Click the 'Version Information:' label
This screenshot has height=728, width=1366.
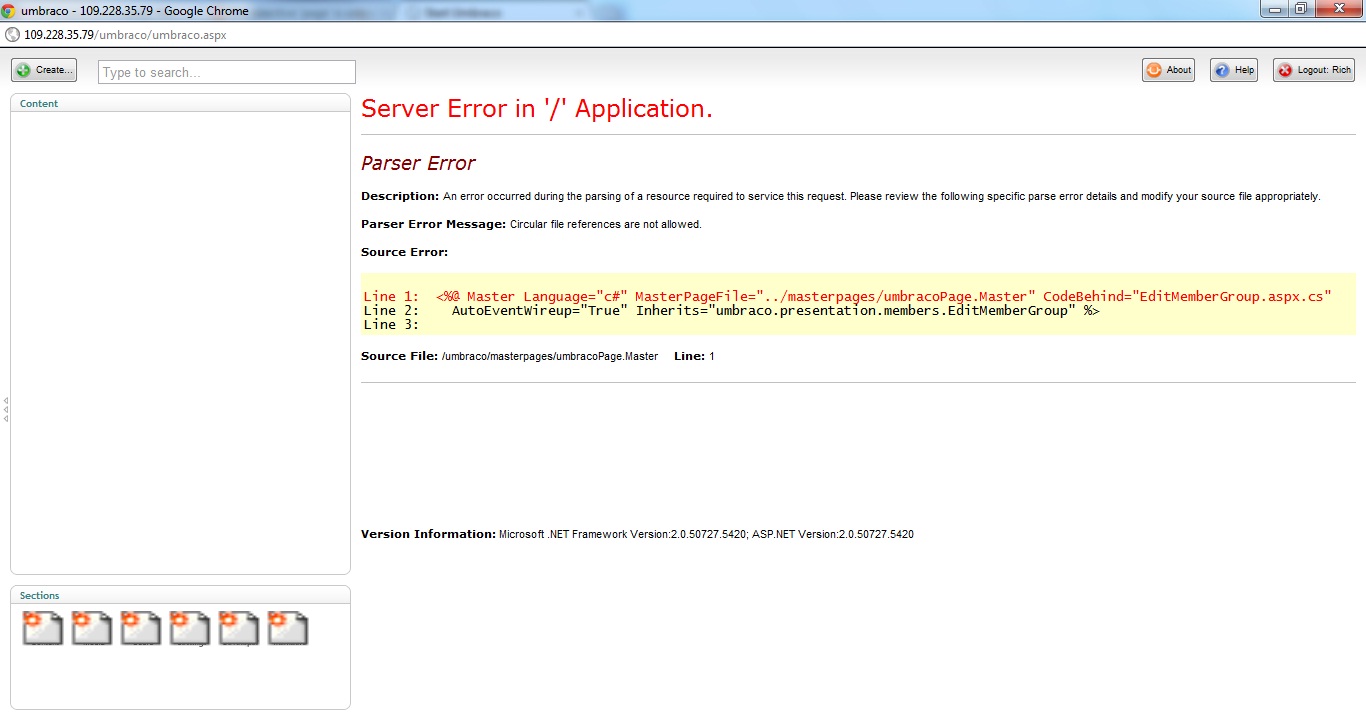[428, 534]
